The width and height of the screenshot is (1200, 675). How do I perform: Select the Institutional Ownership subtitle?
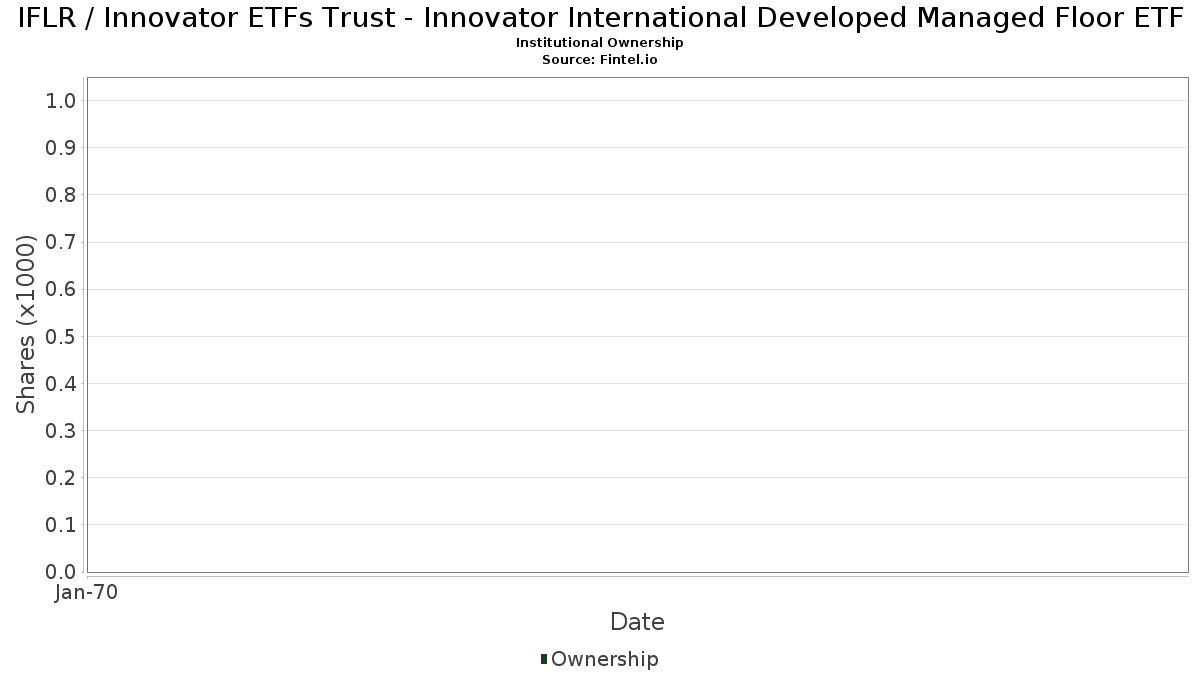tap(600, 43)
